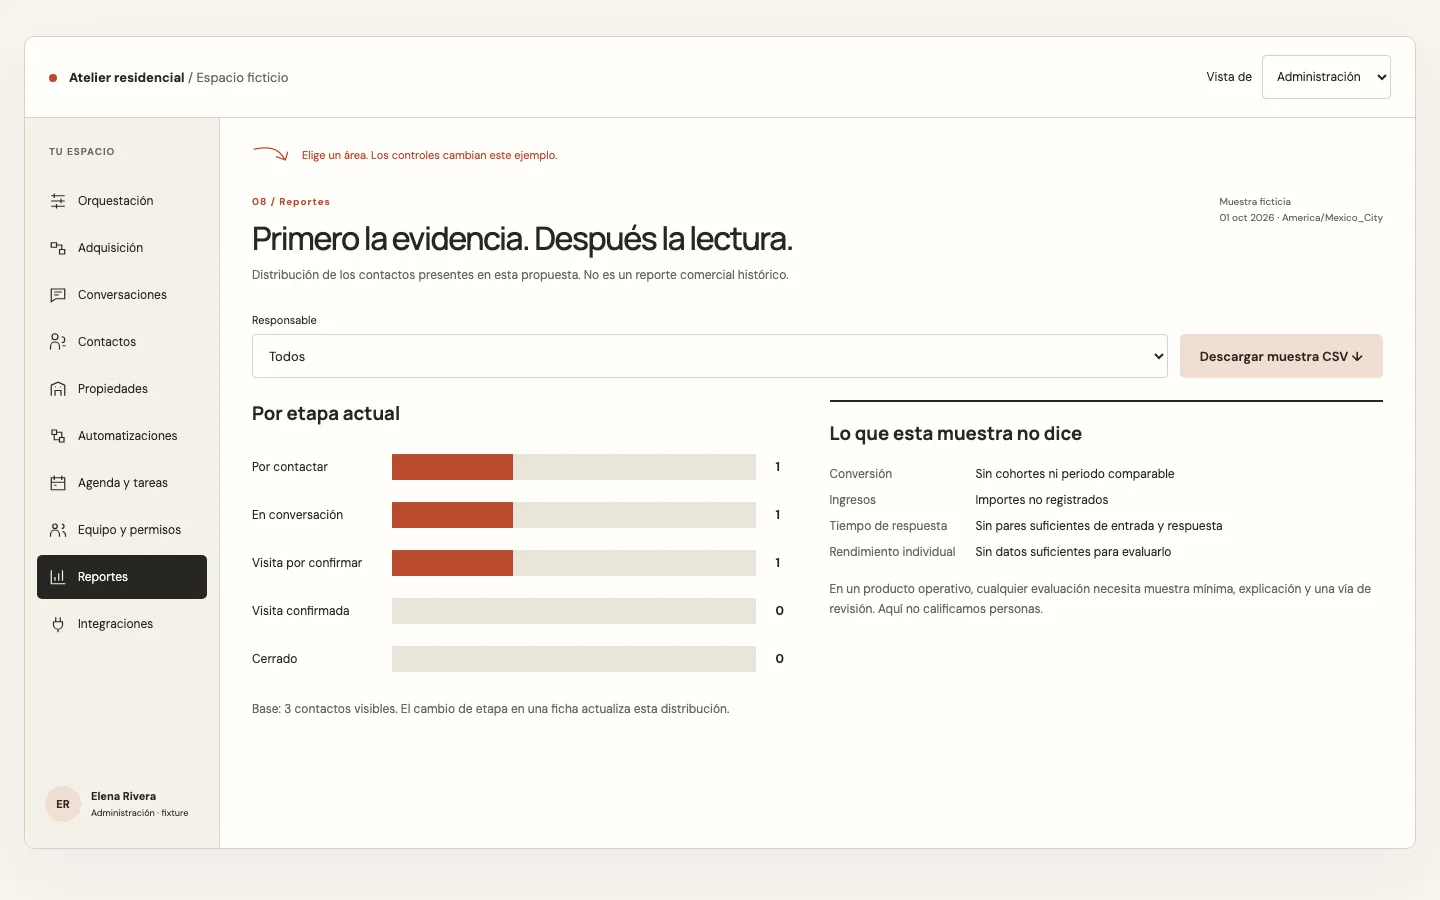Open the Vista de Administración dropdown
This screenshot has width=1440, height=900.
[1326, 77]
